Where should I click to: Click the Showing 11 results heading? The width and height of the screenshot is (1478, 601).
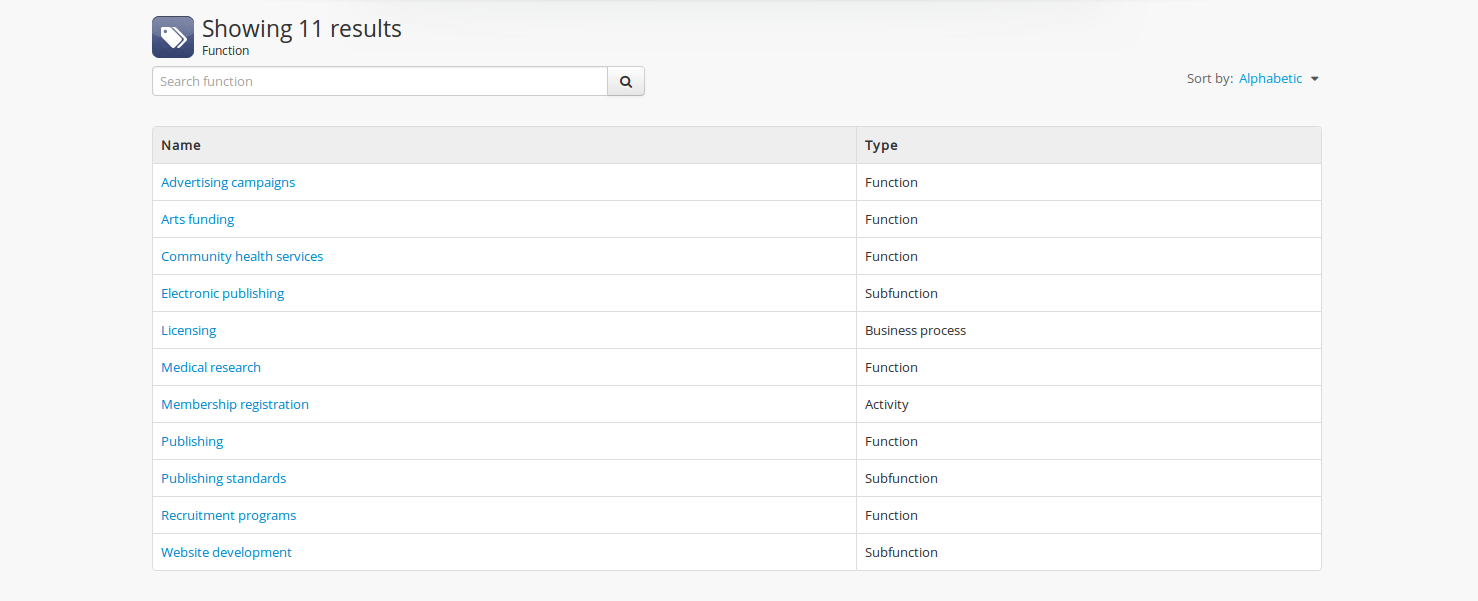302,29
